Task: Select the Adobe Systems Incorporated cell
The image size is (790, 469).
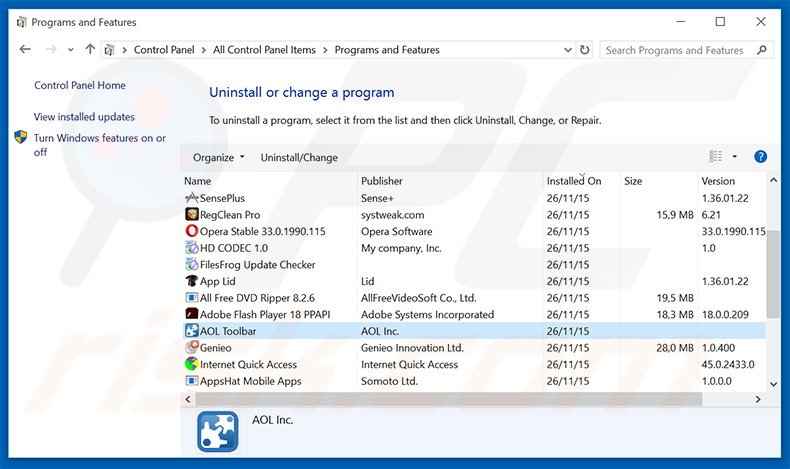Action: 427,314
